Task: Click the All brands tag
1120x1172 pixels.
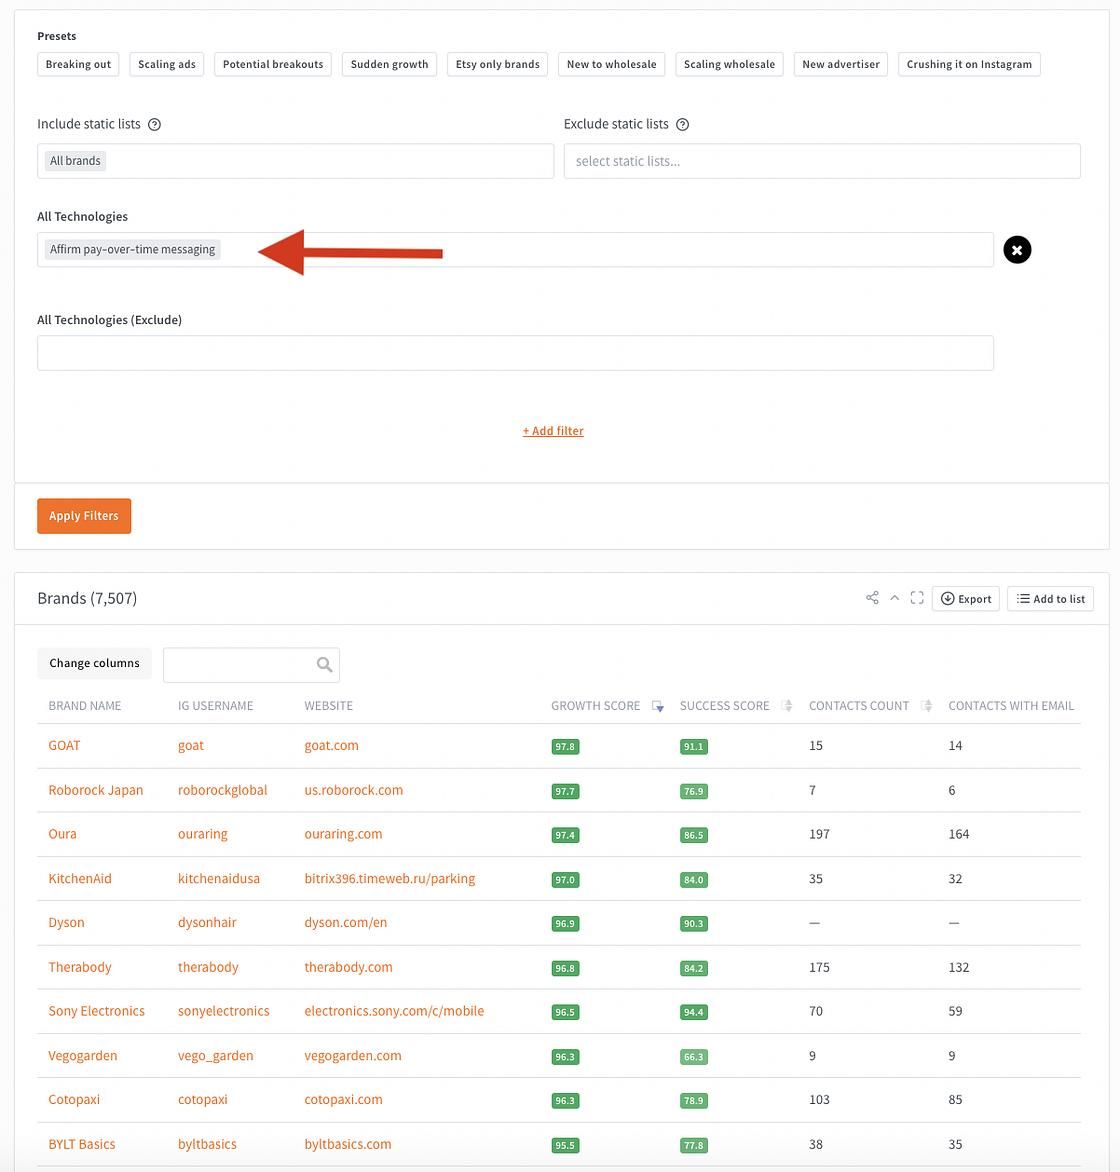Action: pos(76,161)
